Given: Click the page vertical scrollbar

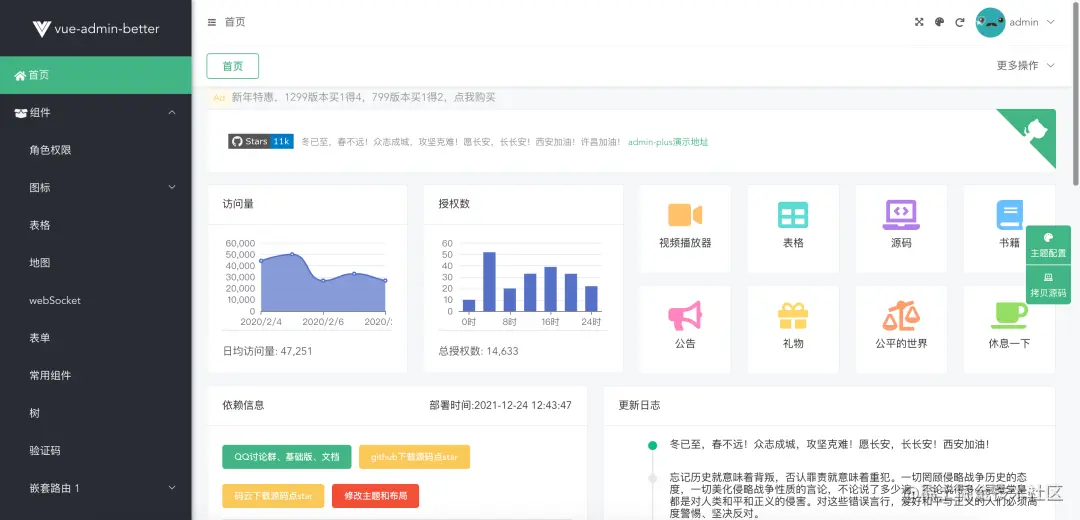Looking at the screenshot, I should pos(1076,93).
